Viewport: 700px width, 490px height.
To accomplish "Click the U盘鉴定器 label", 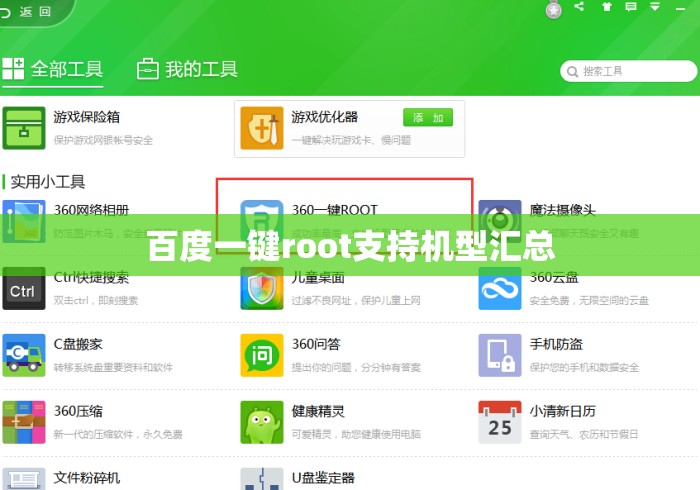I will point(323,478).
